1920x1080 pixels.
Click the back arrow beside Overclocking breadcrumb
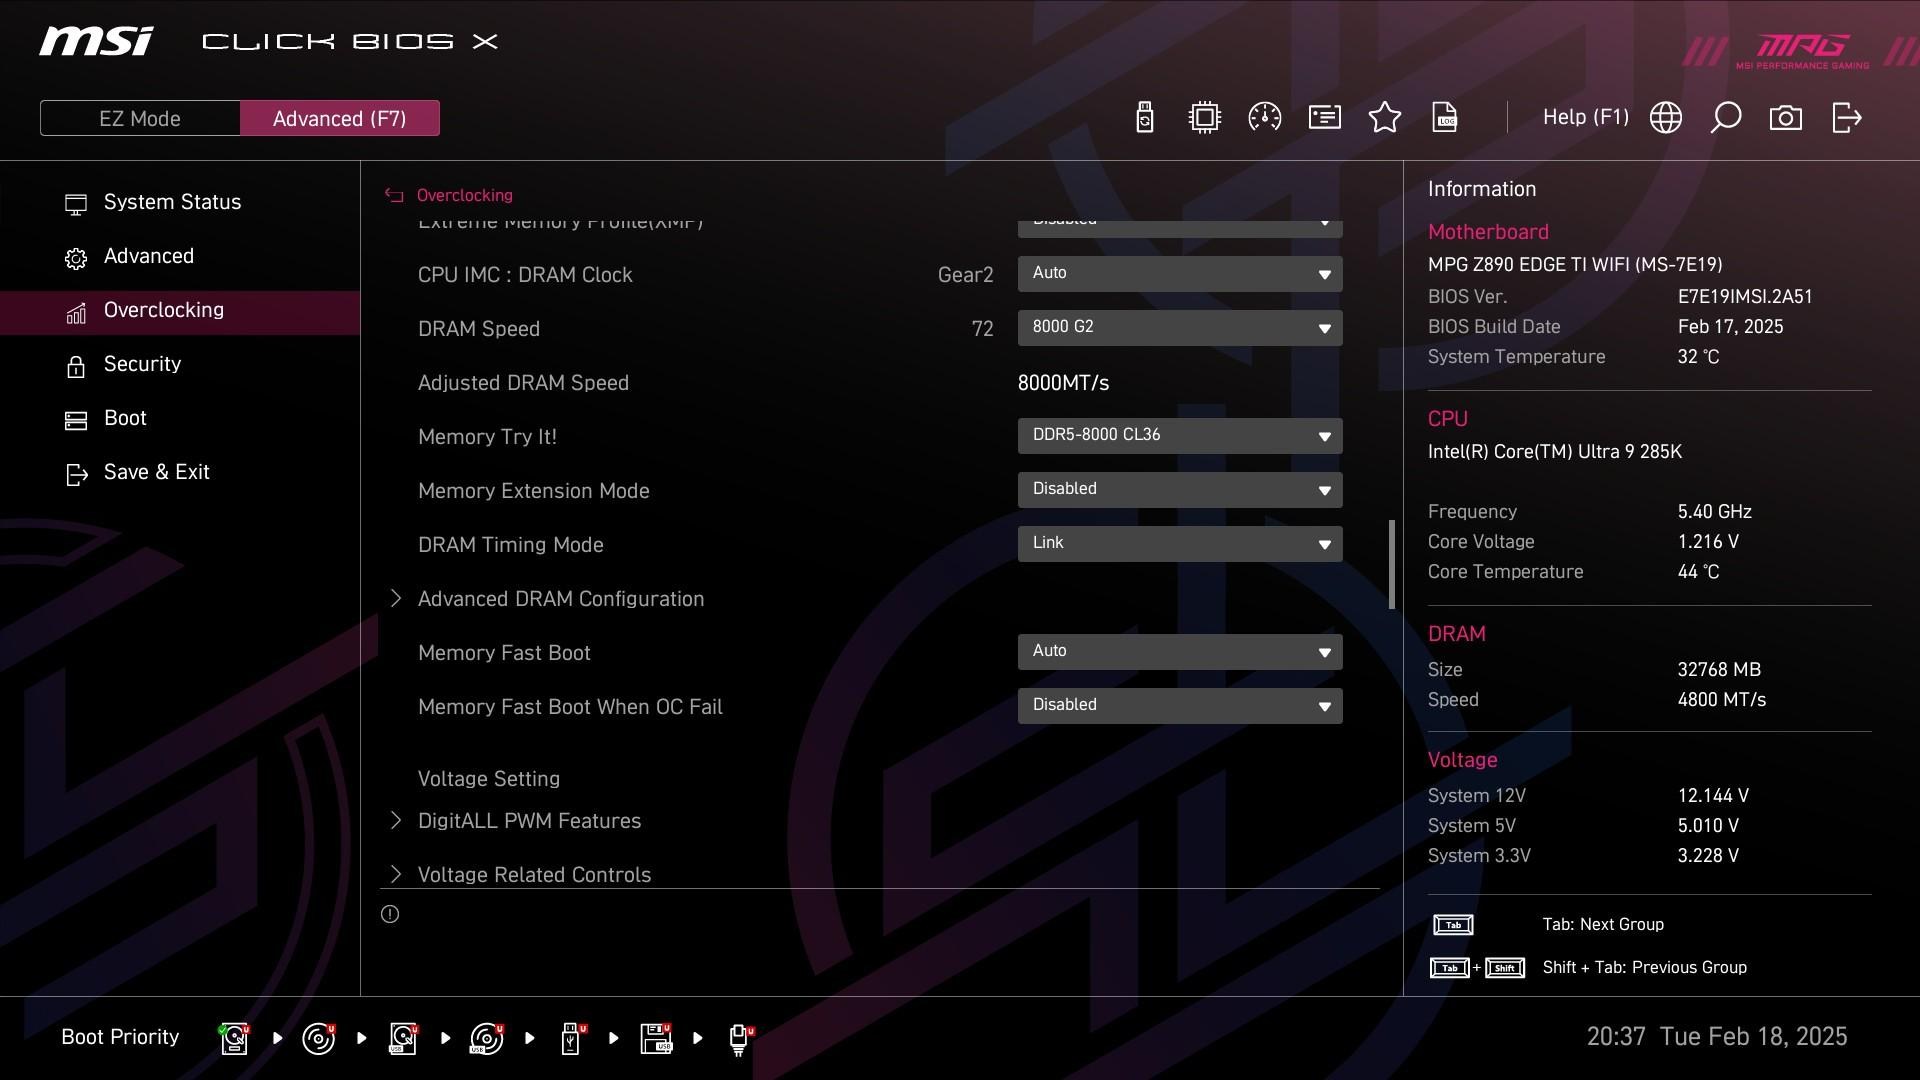point(394,196)
